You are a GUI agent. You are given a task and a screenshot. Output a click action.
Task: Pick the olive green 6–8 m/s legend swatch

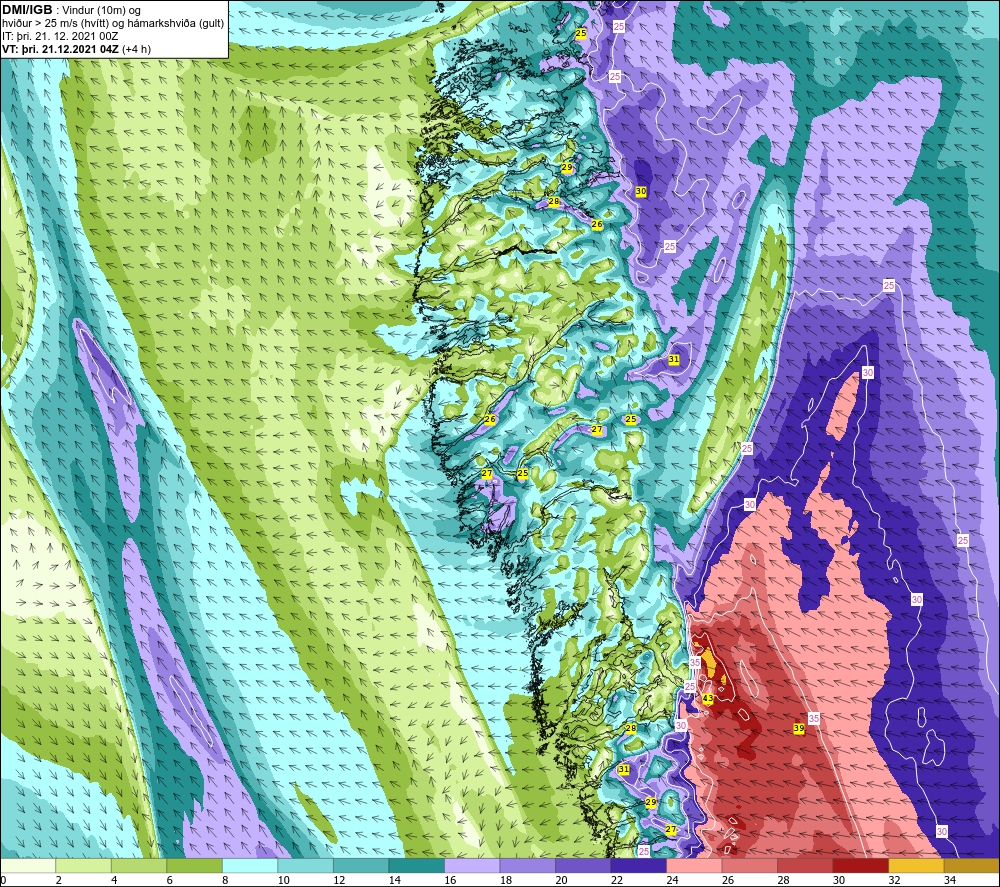tap(195, 865)
